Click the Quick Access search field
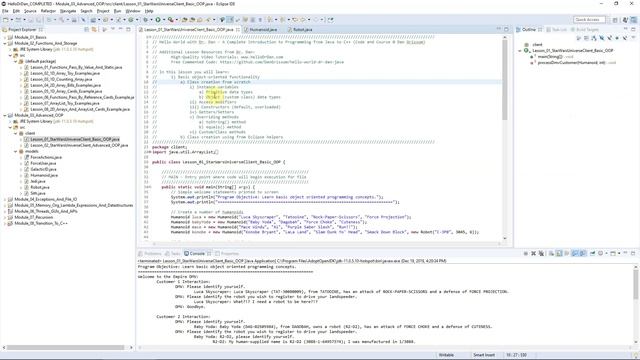Image resolution: width=640 pixels, height=360 pixels. [589, 20]
